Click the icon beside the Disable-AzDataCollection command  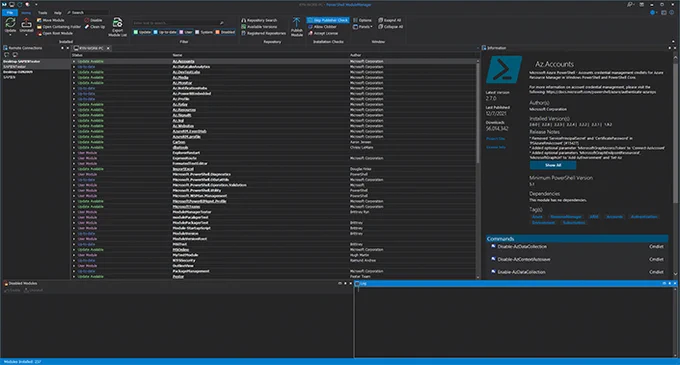coord(493,246)
